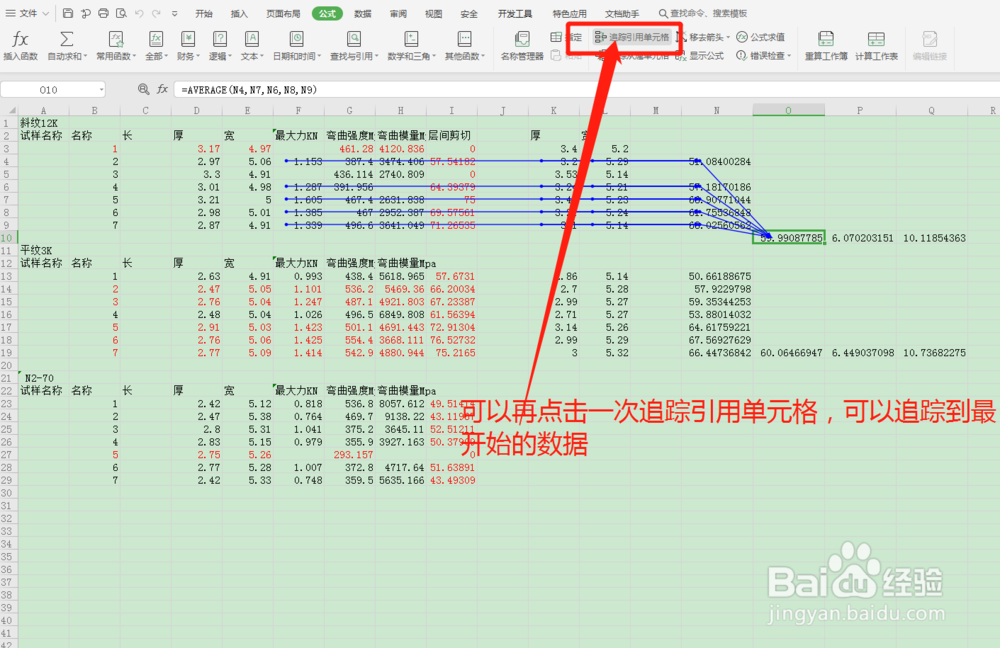Image resolution: width=1000 pixels, height=648 pixels.
Task: Click Evaluate Formula (公式求值)
Action: coord(761,37)
